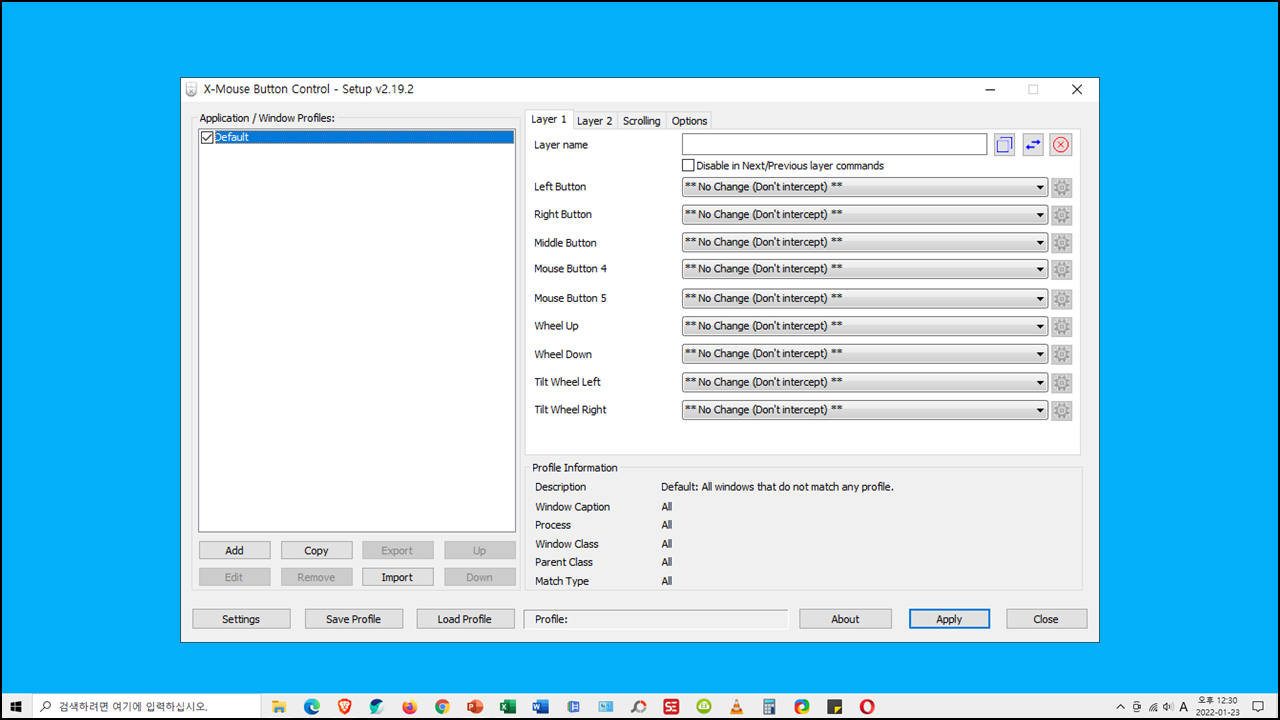The width and height of the screenshot is (1280, 720).
Task: Expand the Mouse Button 5 action dropdown
Action: tap(864, 298)
